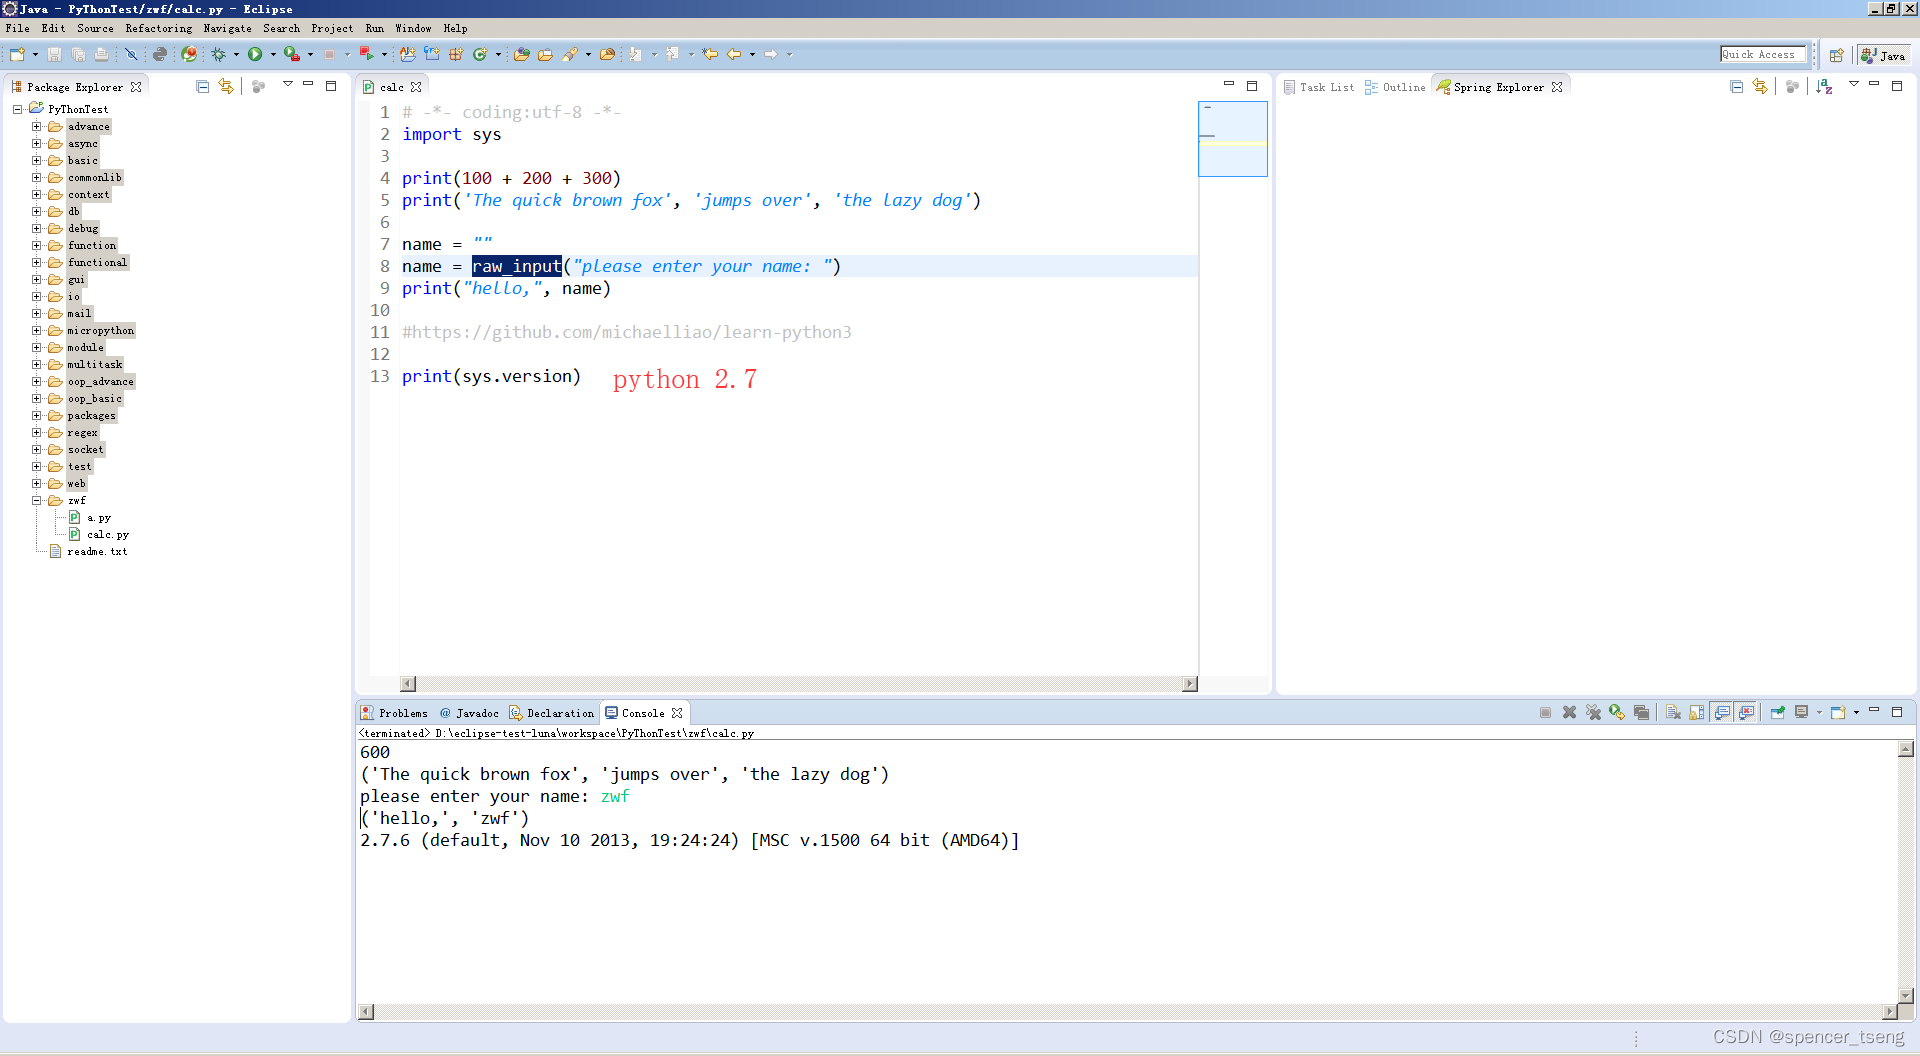Open the Navigate menu
Viewport: 1920px width, 1056px height.
[x=227, y=28]
